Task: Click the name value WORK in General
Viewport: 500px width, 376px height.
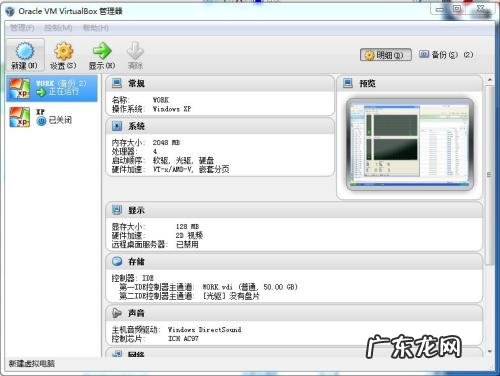Action: click(x=161, y=100)
